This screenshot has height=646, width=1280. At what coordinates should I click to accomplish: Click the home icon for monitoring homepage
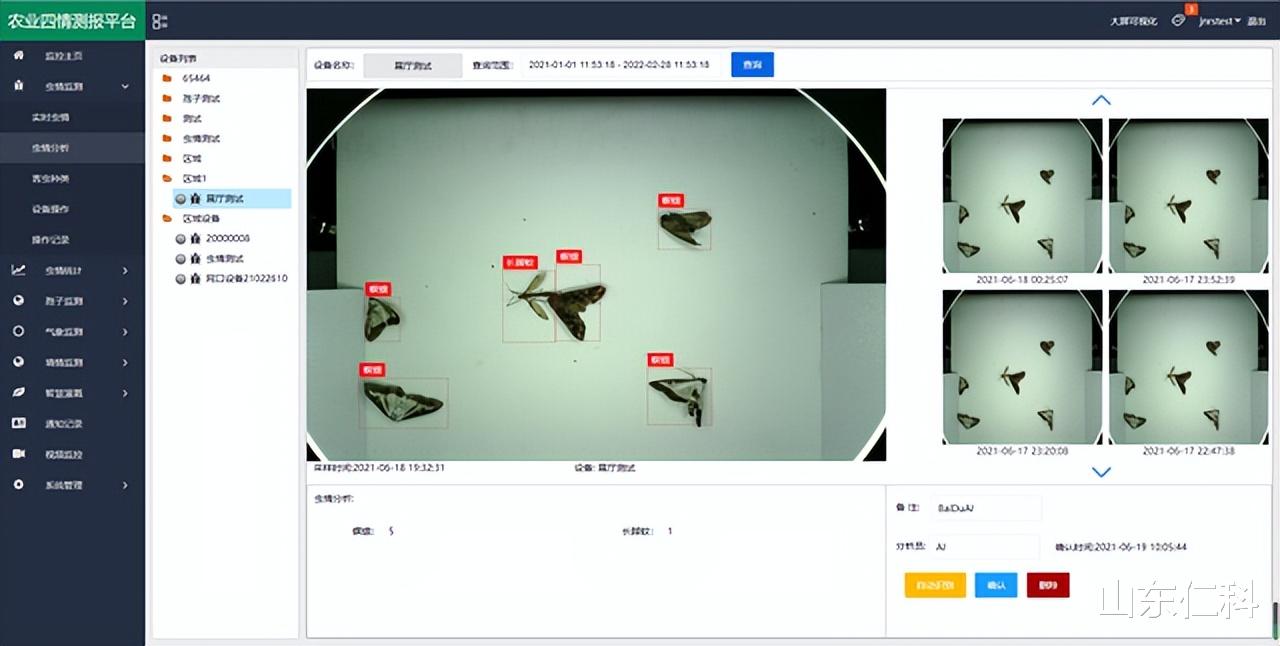tap(18, 55)
